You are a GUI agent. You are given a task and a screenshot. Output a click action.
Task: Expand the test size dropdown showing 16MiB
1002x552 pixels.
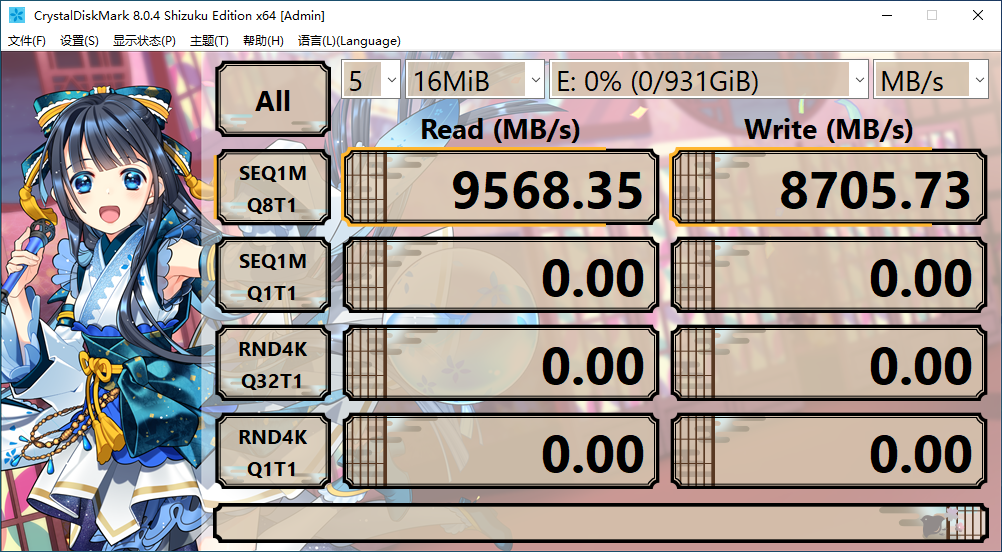tap(475, 80)
